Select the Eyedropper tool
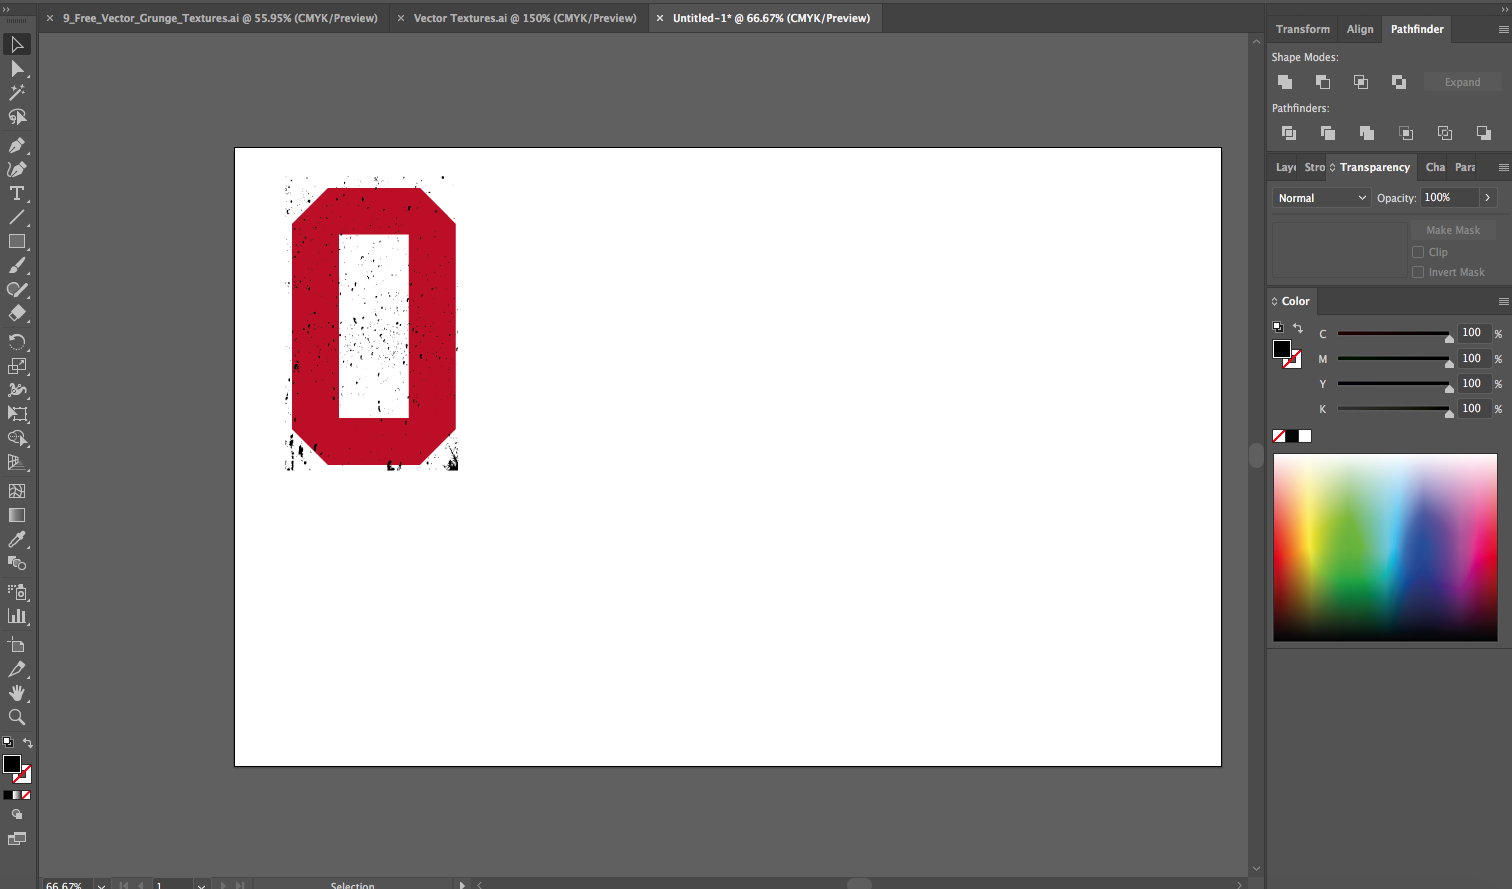This screenshot has width=1512, height=889. tap(17, 539)
